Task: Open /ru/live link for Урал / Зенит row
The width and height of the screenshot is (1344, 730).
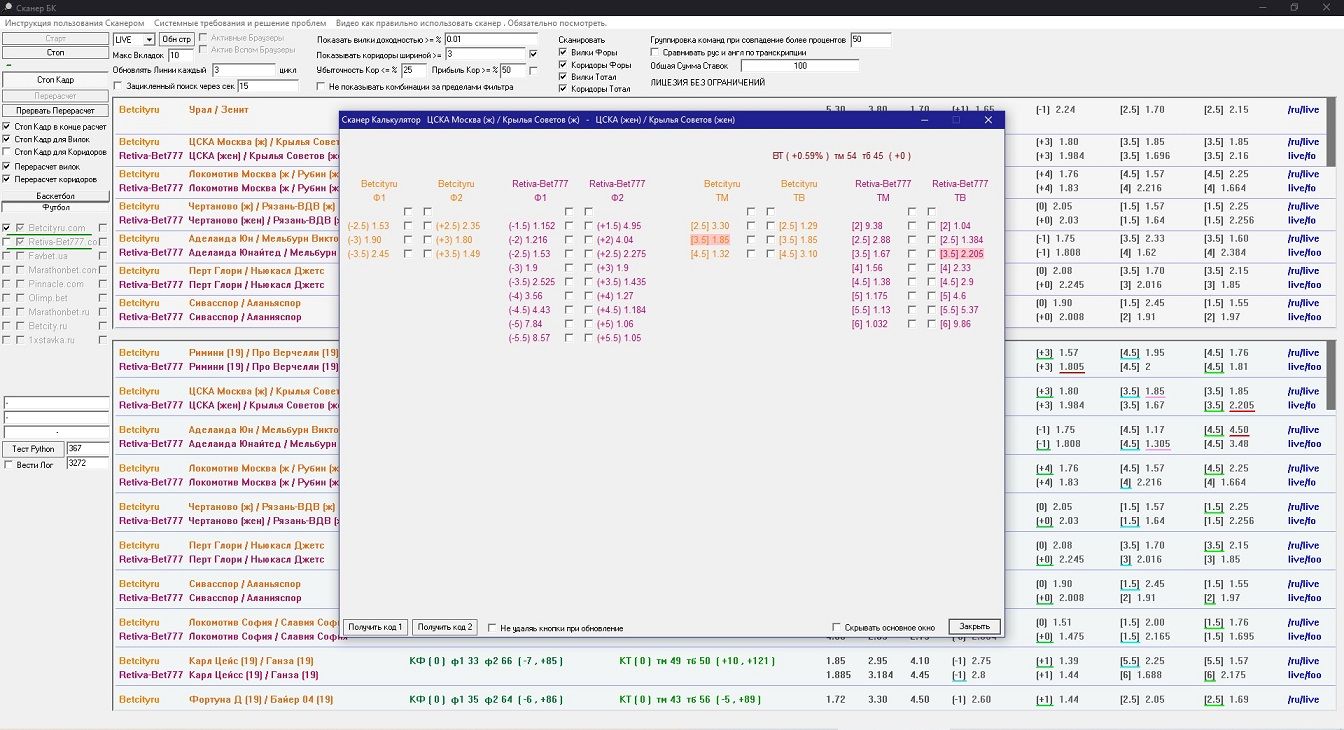Action: (1303, 109)
